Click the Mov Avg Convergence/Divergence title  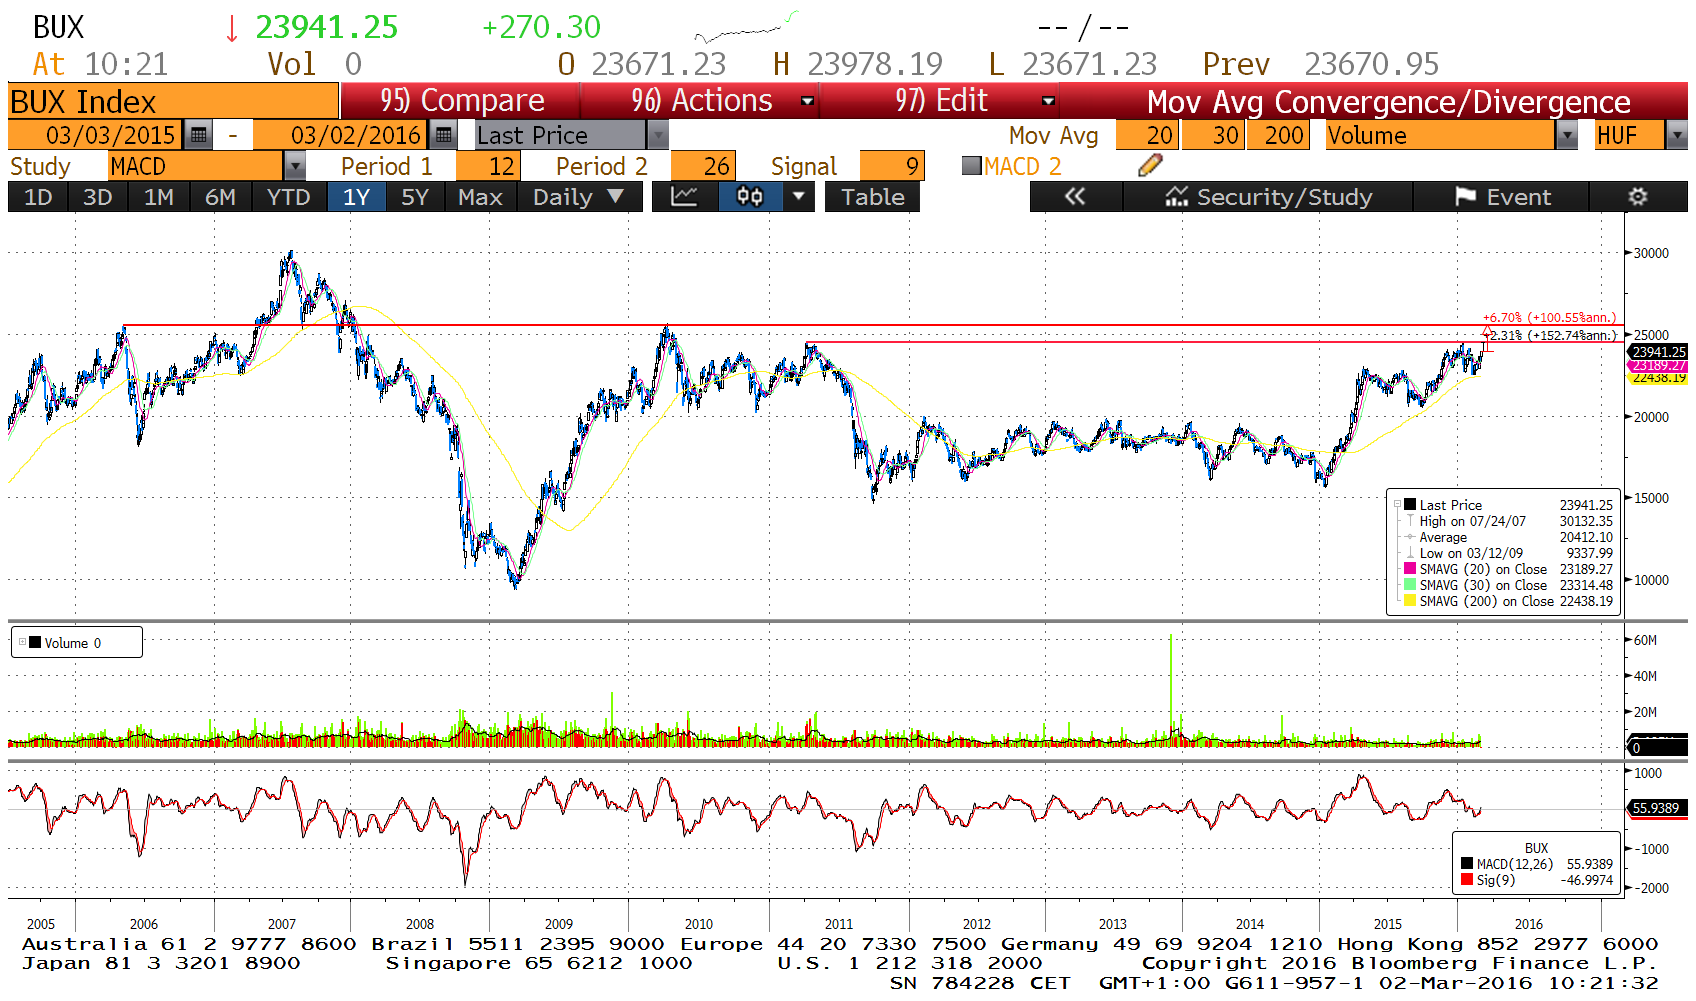[1388, 101]
